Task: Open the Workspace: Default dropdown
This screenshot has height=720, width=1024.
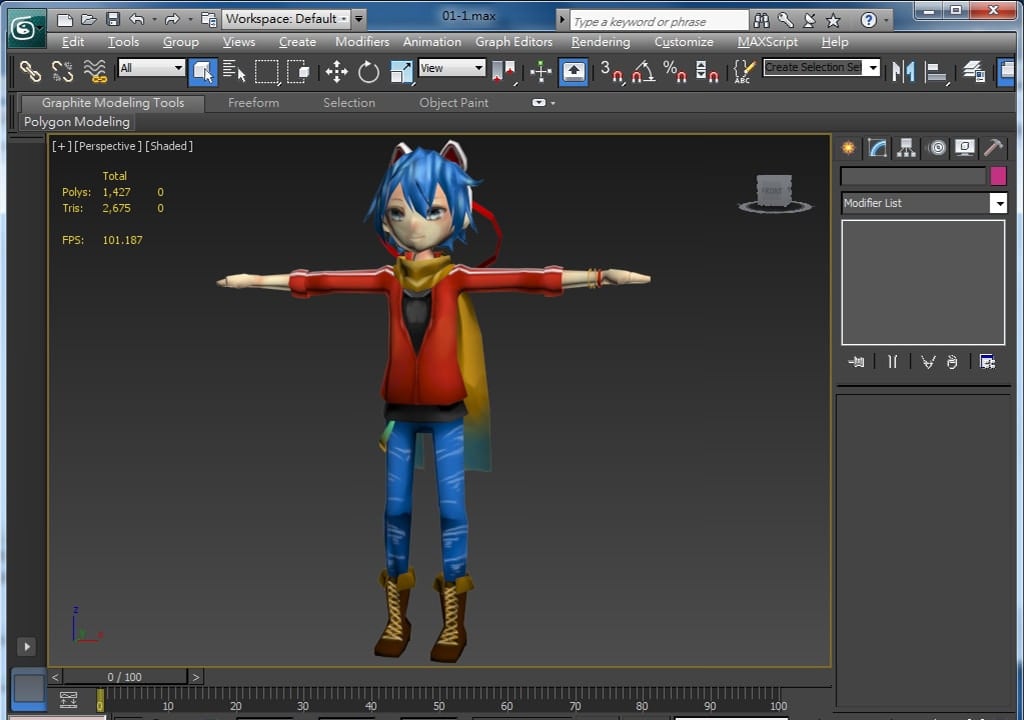Action: 286,18
